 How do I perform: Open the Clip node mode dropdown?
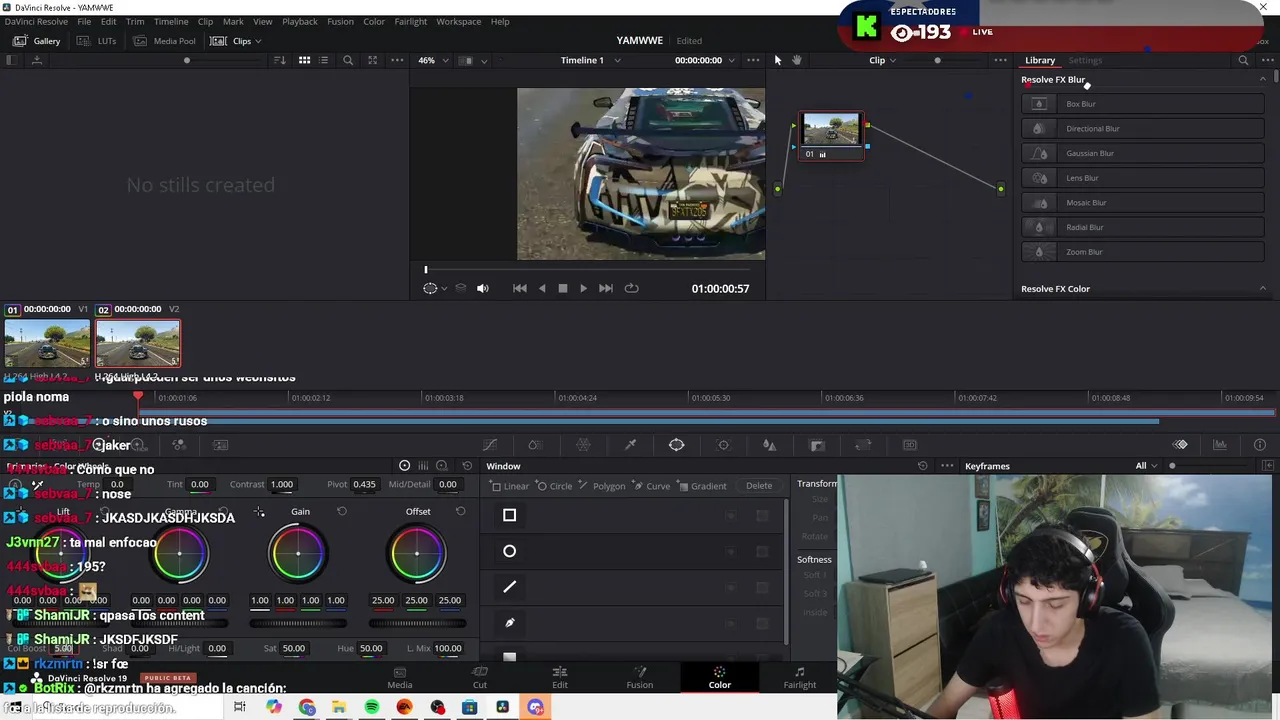tap(882, 60)
